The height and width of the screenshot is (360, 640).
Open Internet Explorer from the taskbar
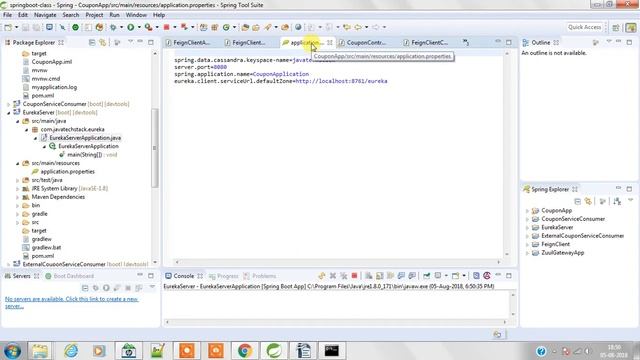pyautogui.click(x=71, y=351)
